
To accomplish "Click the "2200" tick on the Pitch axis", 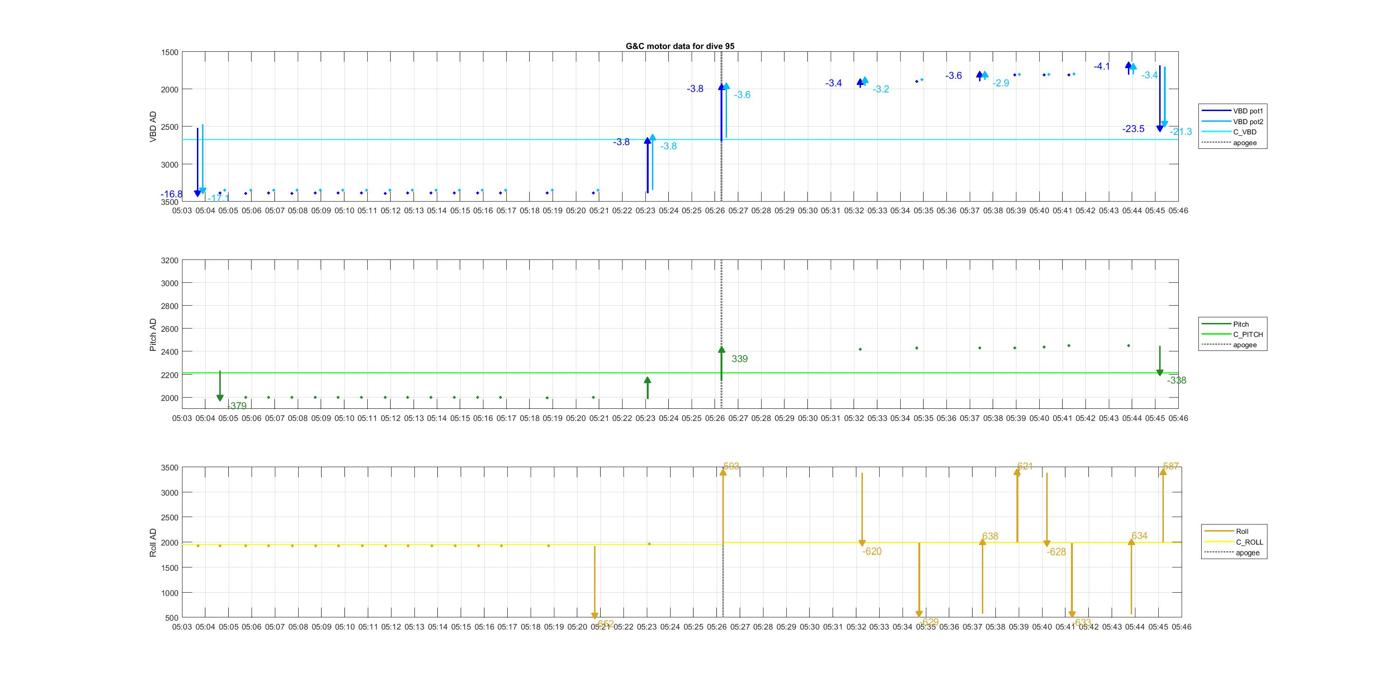I will 170,375.
